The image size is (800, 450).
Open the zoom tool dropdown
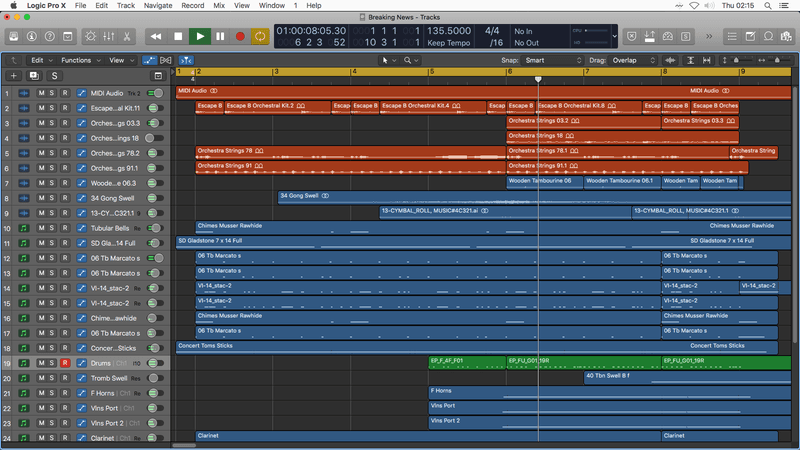pyautogui.click(x=411, y=60)
